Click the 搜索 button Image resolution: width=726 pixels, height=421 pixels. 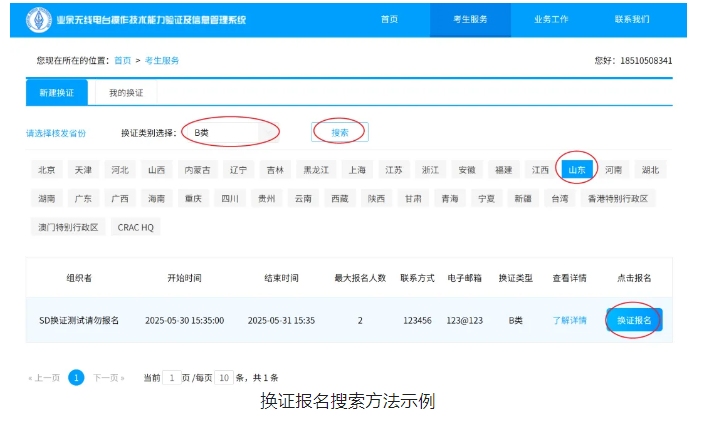coord(340,132)
